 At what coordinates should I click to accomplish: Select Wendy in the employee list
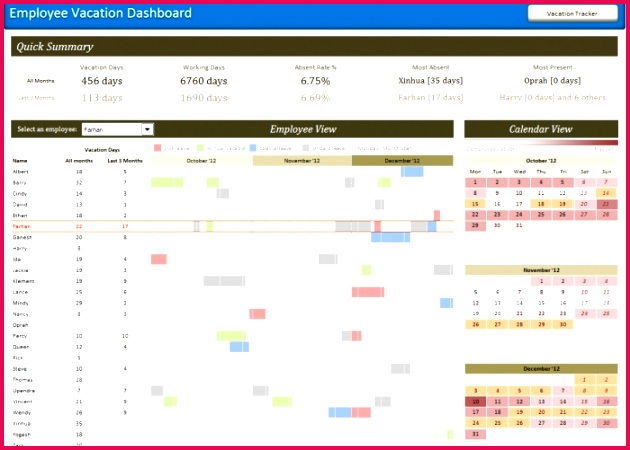coord(21,413)
